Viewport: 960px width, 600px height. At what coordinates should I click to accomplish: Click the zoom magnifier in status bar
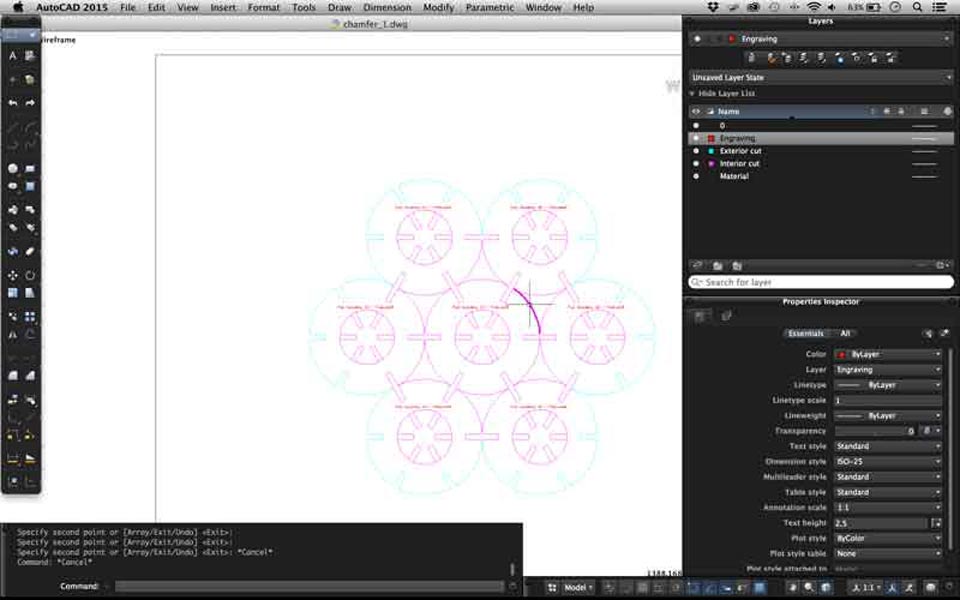click(809, 588)
